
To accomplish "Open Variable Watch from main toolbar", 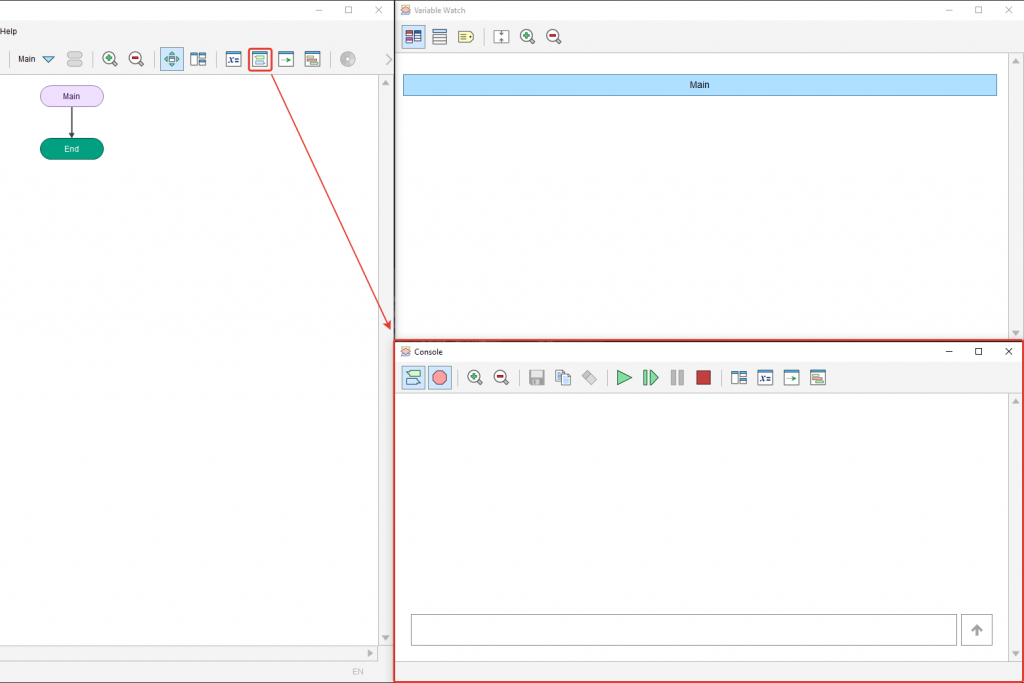I will [234, 59].
